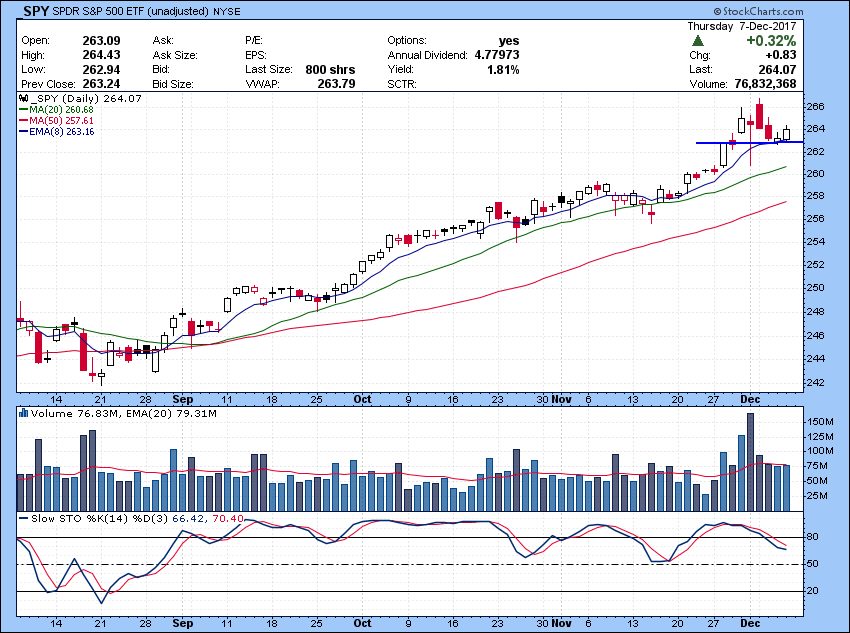
Task: Click the EMA(8) 263.16 legend text
Action: point(62,132)
